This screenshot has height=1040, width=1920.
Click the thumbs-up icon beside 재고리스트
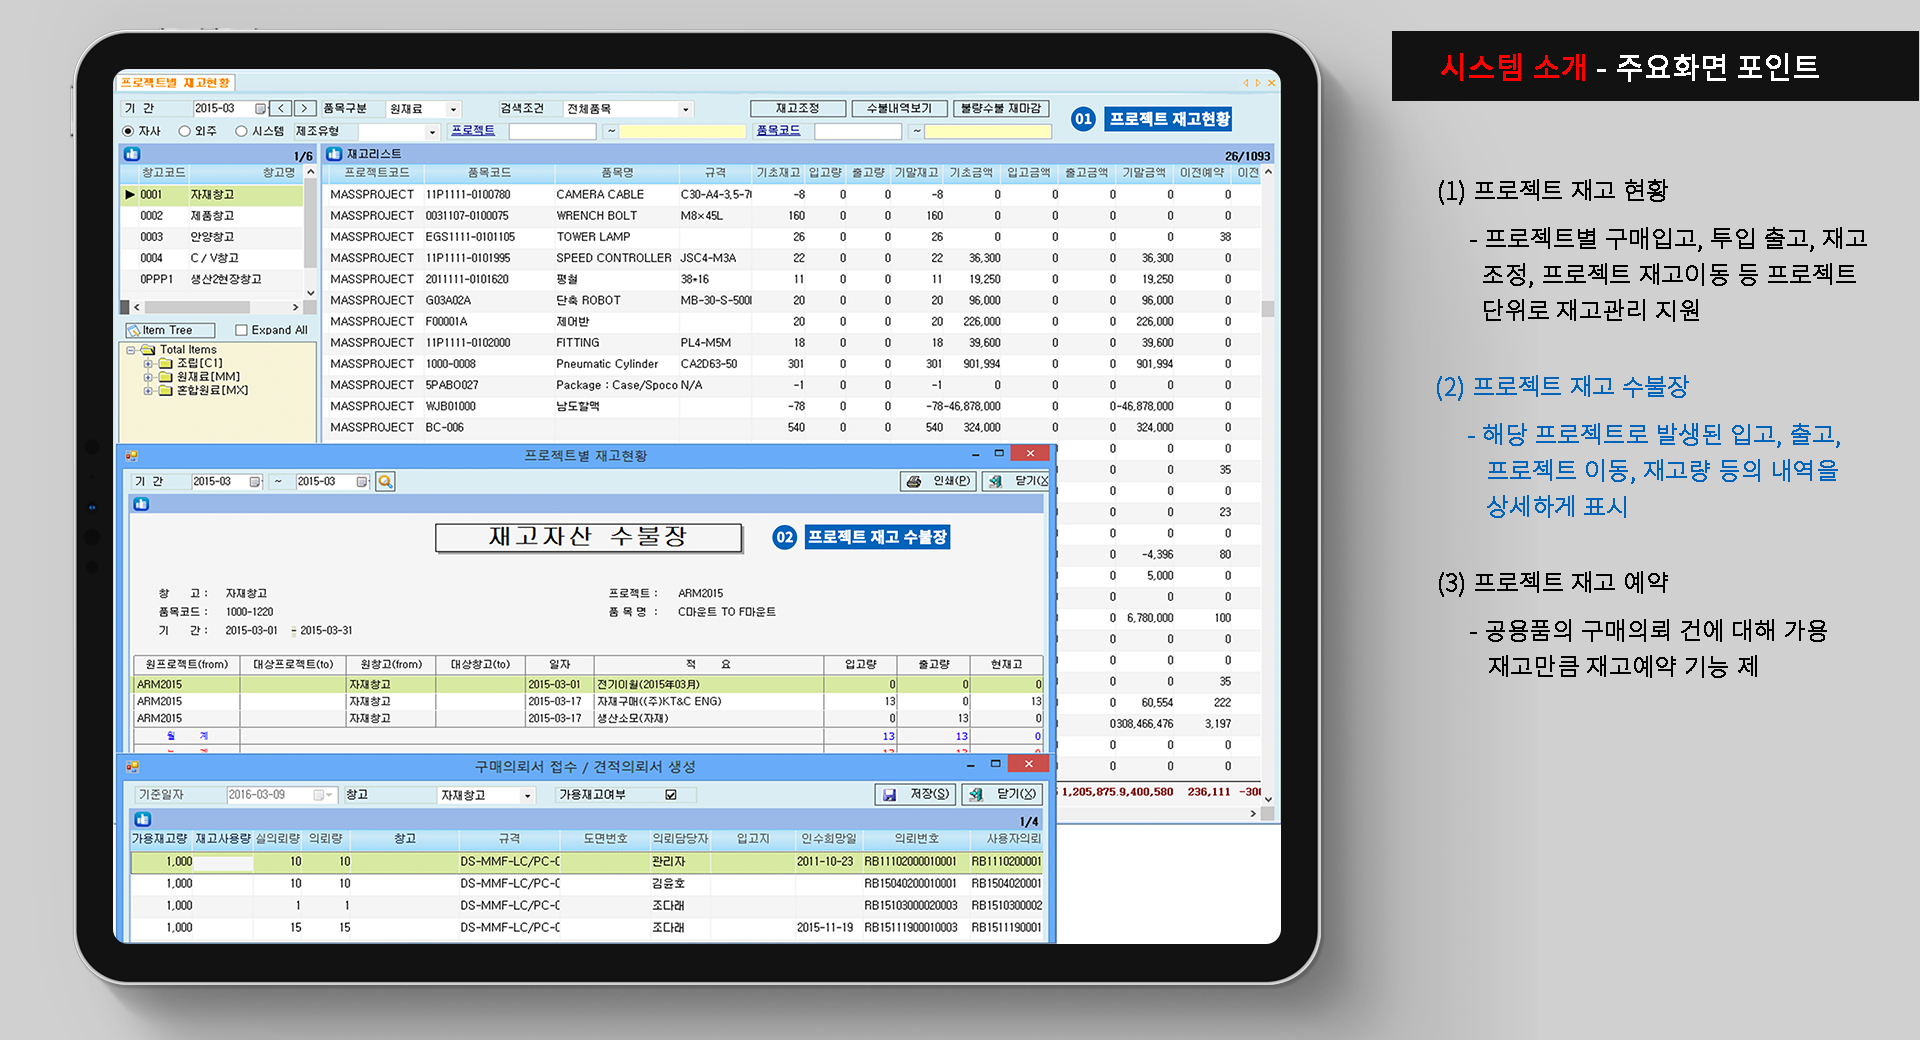pos(335,154)
